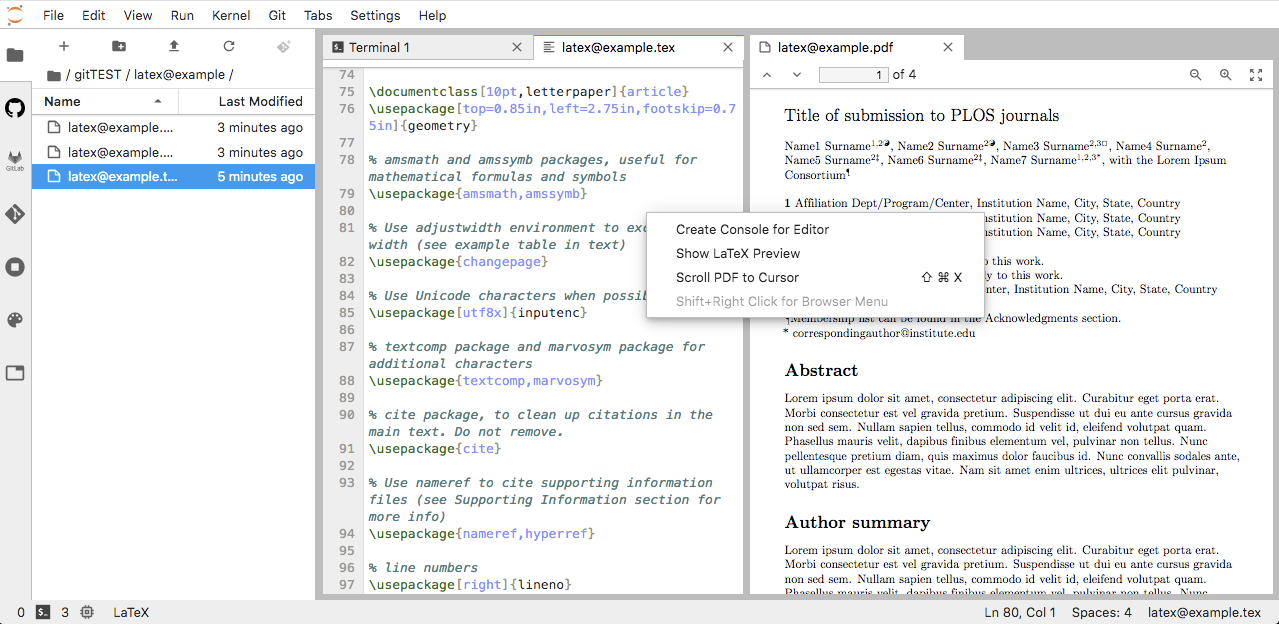1279x624 pixels.
Task: Click Ln 80, Col 1 in status bar
Action: (x=1020, y=612)
